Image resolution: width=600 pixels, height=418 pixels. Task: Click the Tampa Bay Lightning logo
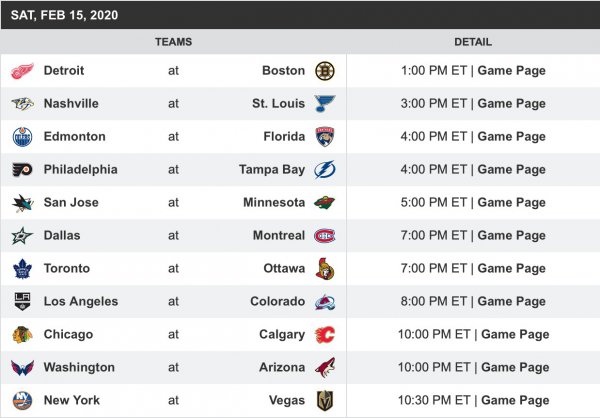[325, 170]
